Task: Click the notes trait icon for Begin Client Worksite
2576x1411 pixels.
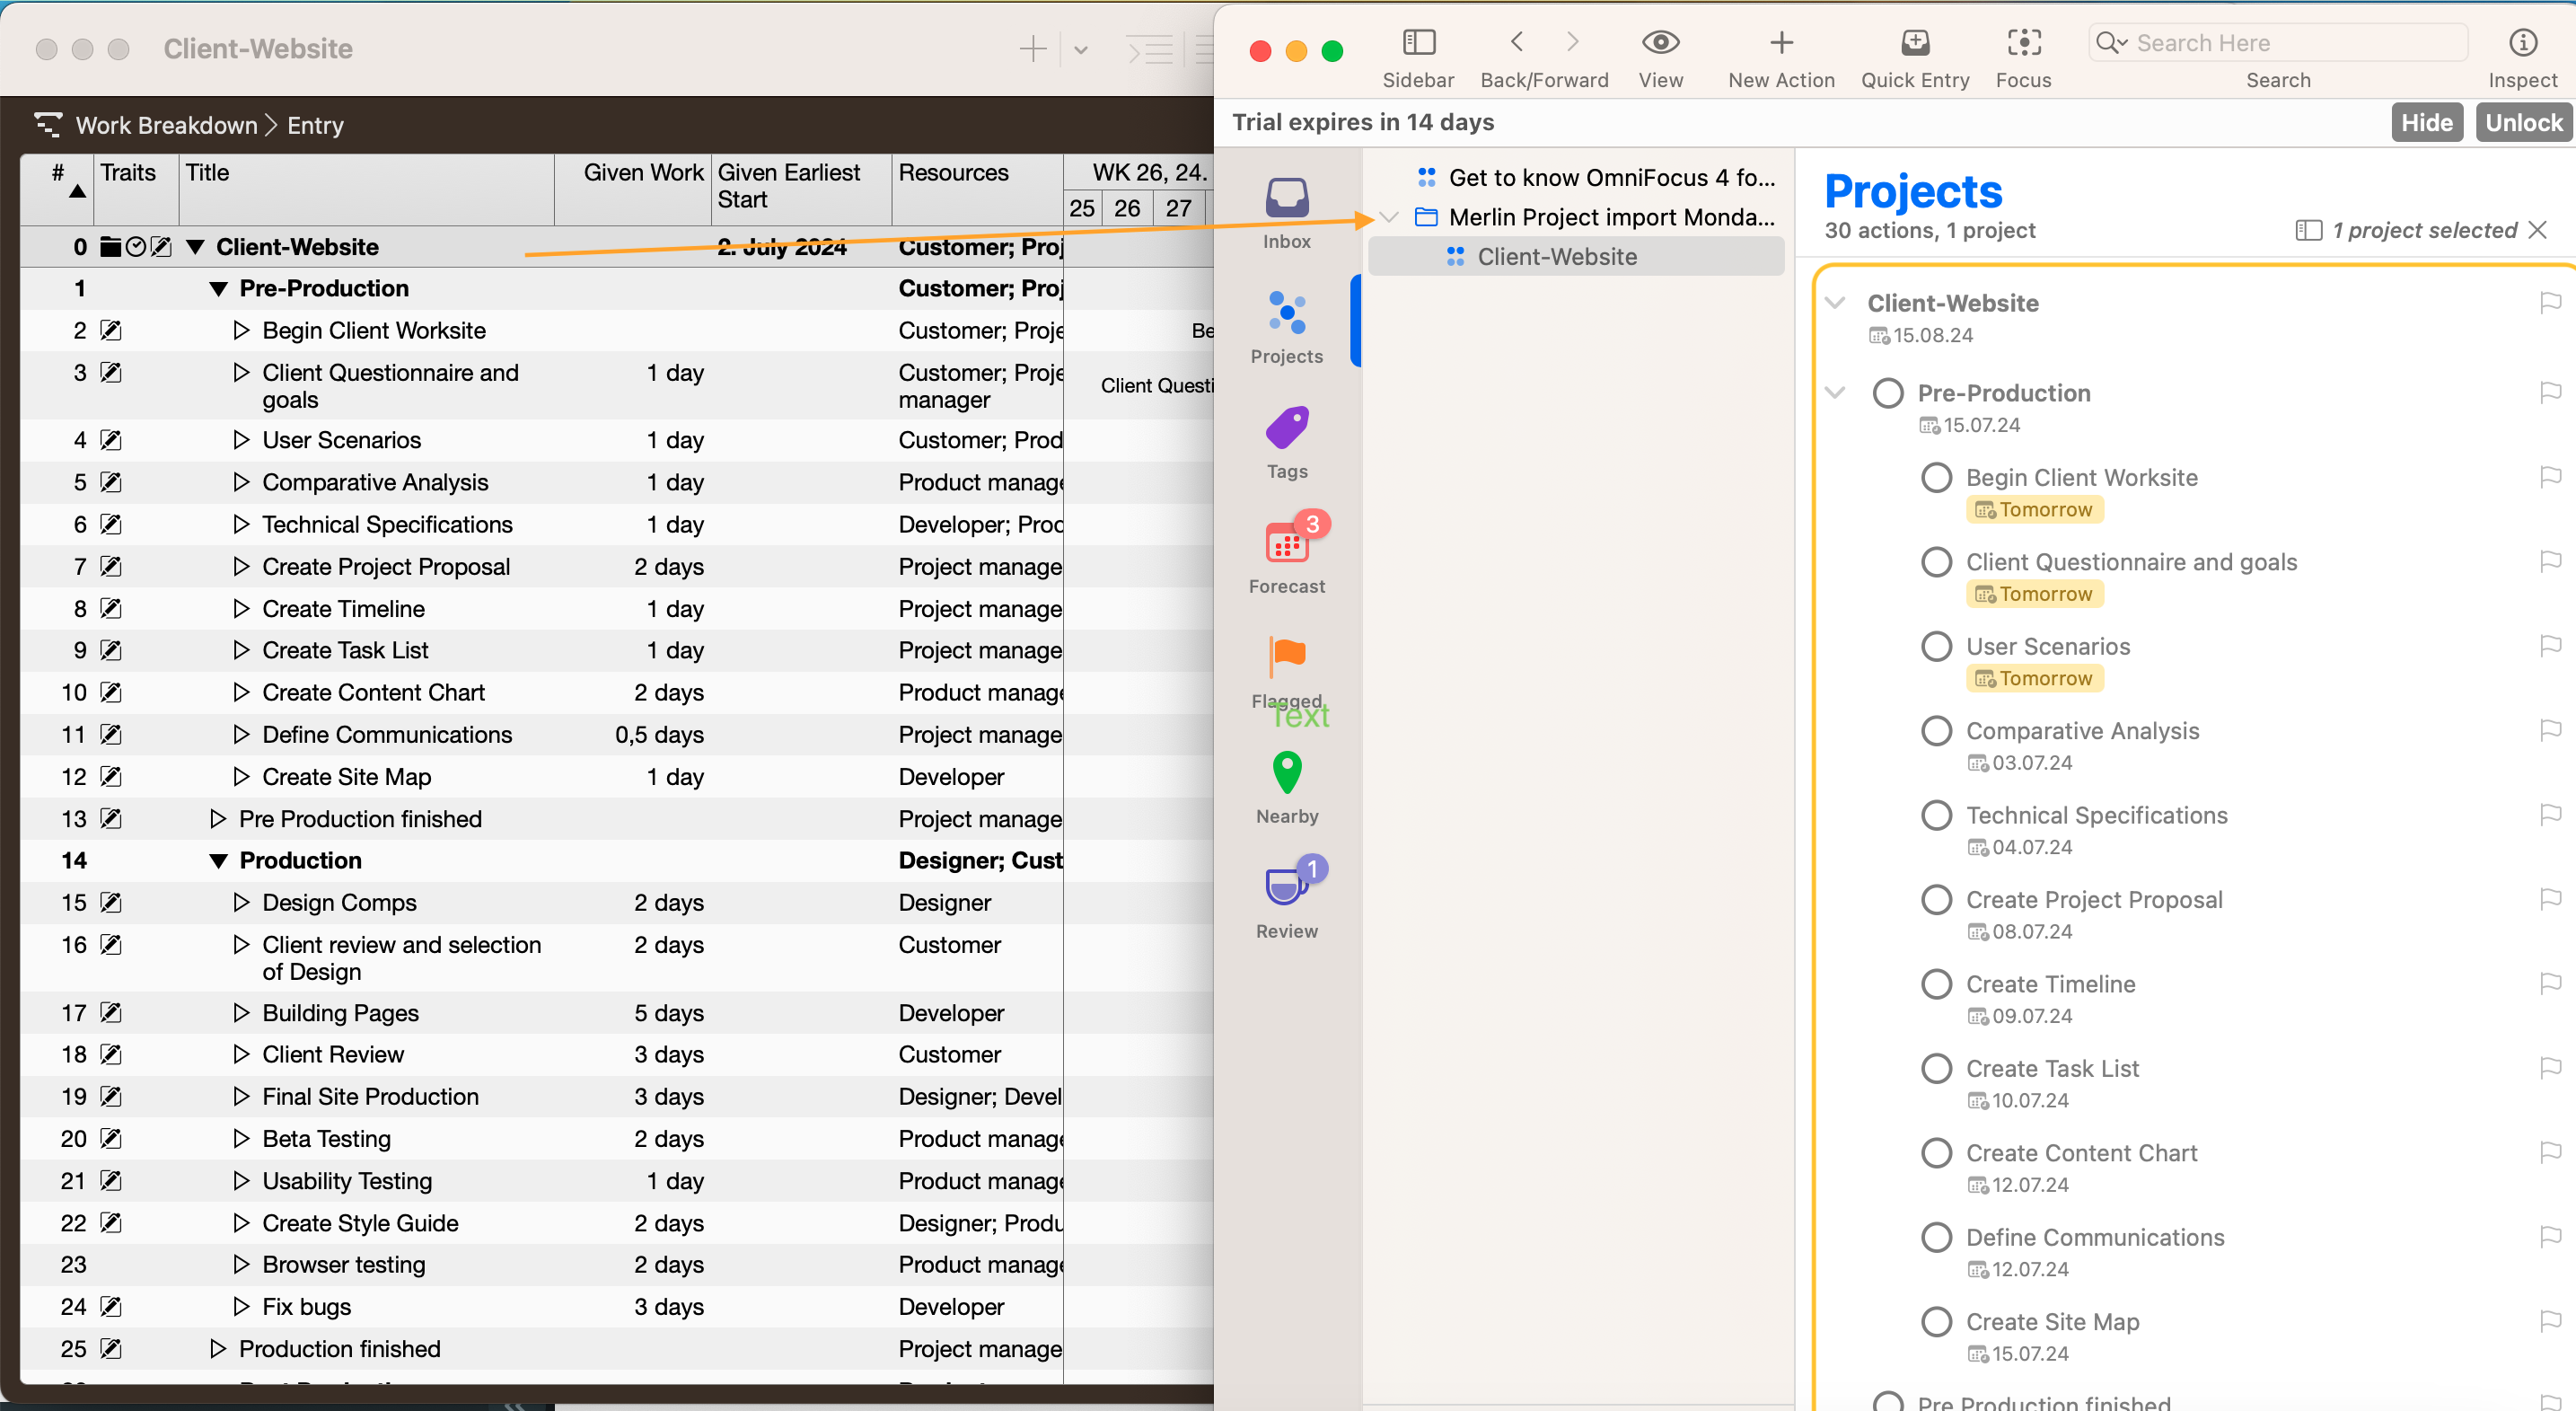Action: pyautogui.click(x=111, y=330)
